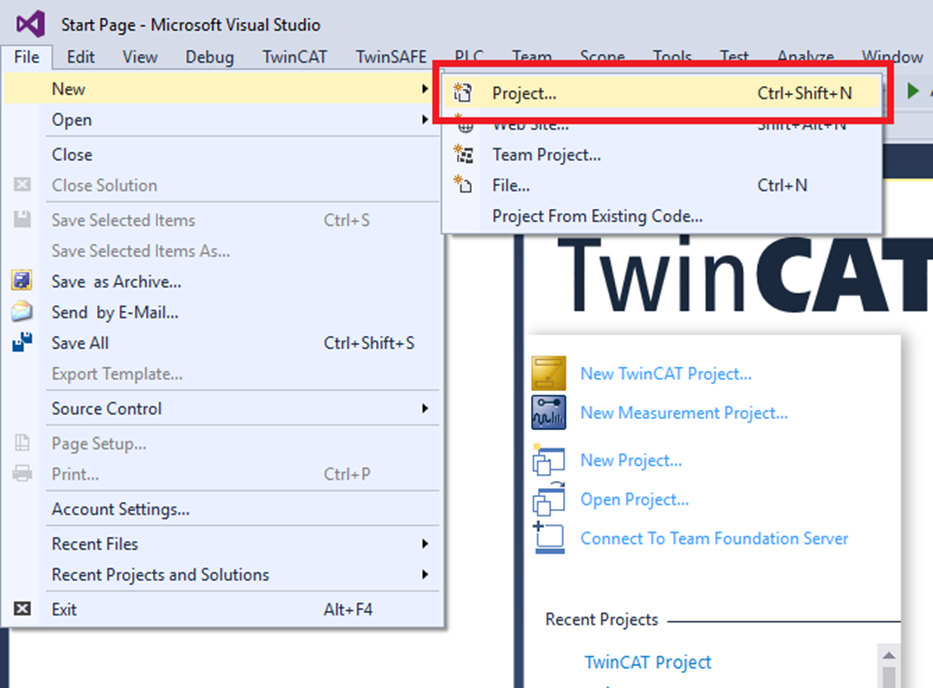Open TwinCAT Project under Recent Projects
Viewport: 933px width, 688px height.
tap(648, 662)
